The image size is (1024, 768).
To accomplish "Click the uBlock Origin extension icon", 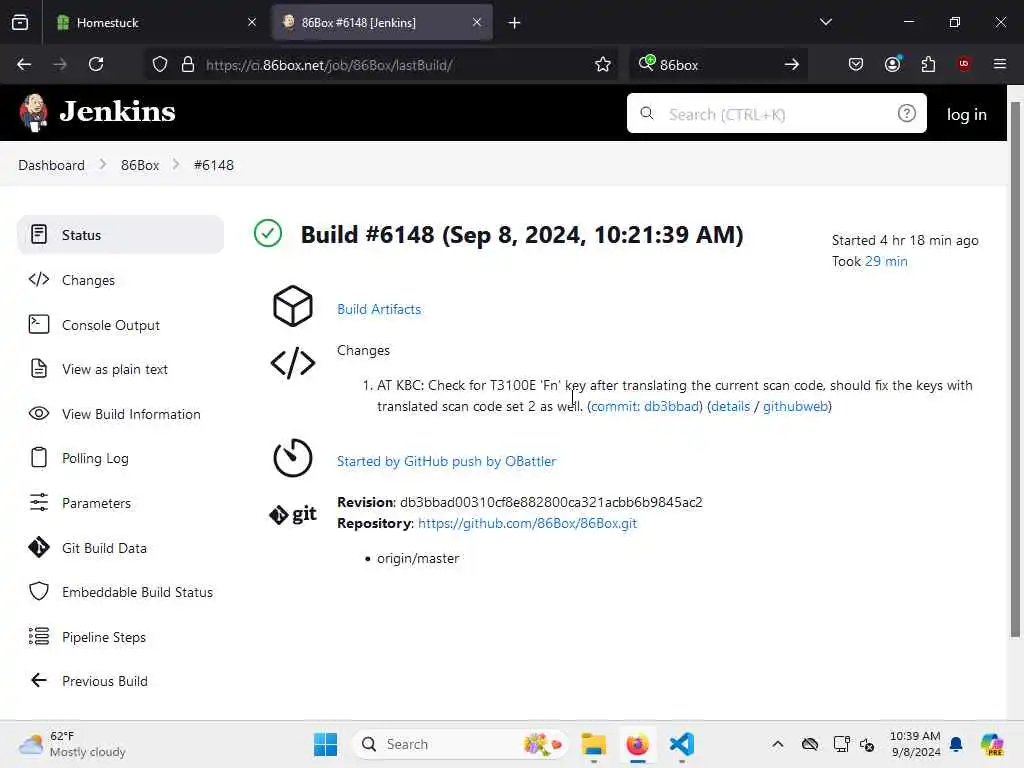I will coord(964,64).
